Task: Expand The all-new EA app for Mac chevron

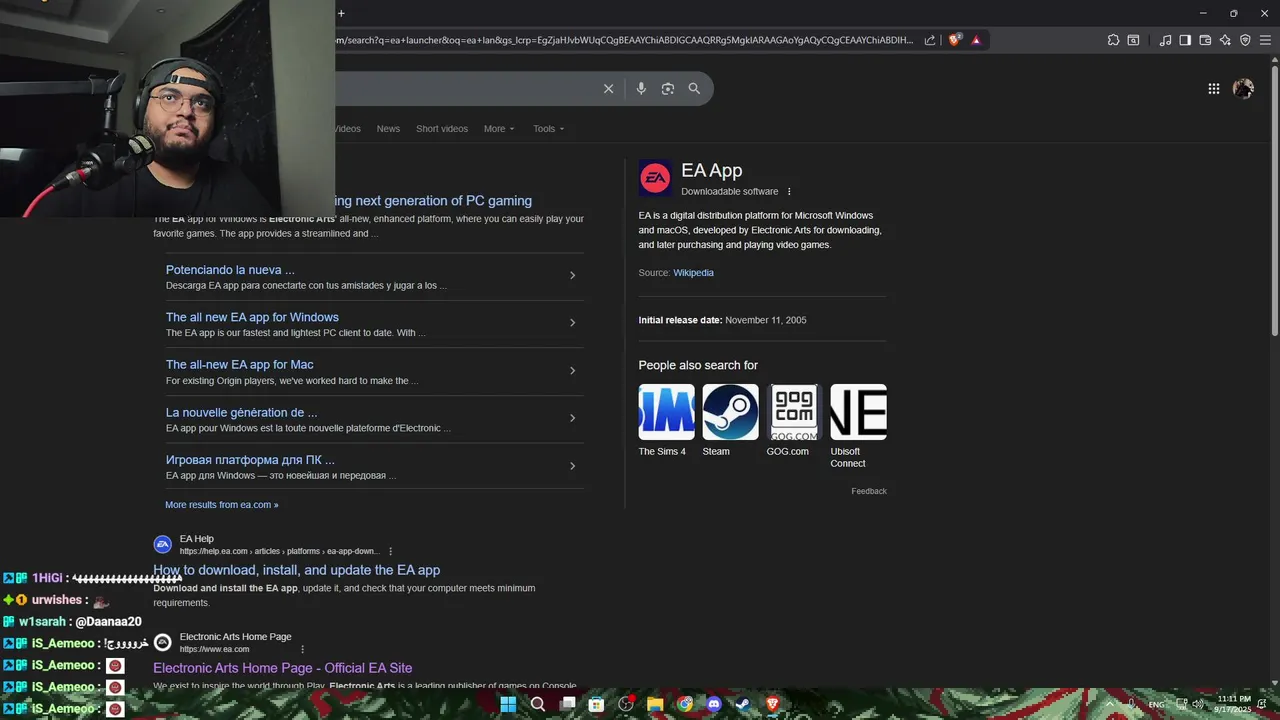Action: point(572,370)
